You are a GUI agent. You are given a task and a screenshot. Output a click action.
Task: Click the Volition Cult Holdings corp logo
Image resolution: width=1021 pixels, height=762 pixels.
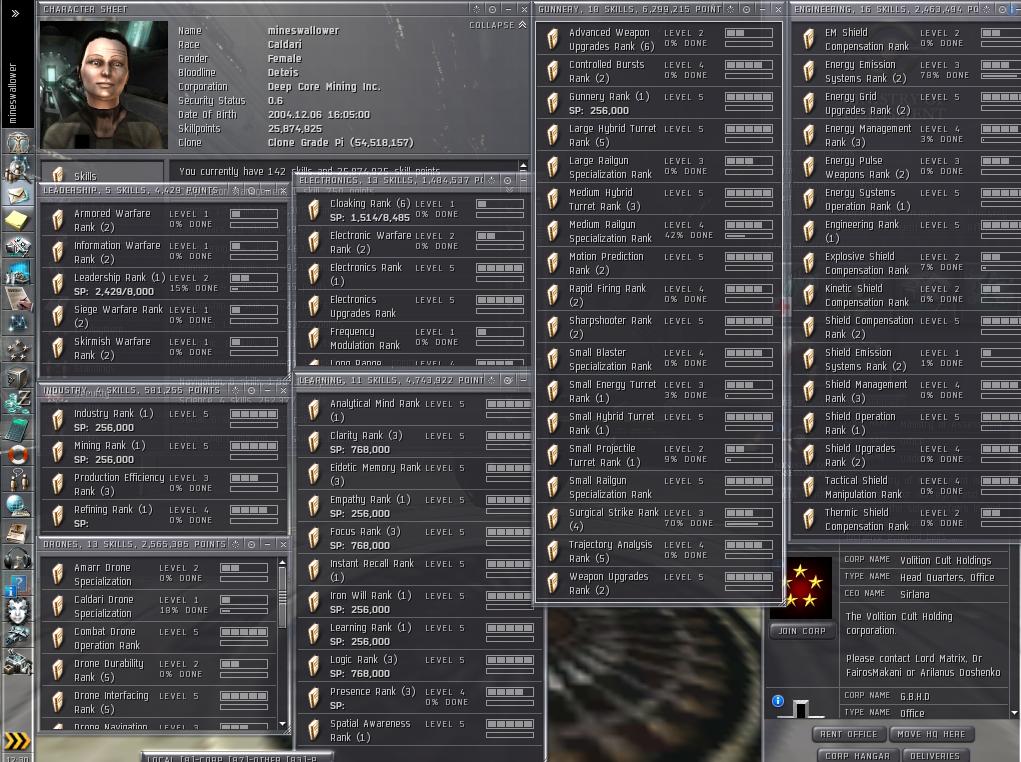pos(801,588)
